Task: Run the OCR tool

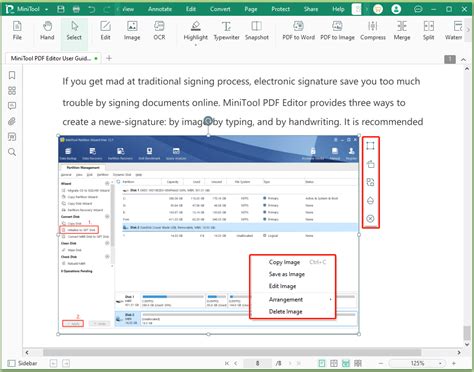Action: click(159, 30)
